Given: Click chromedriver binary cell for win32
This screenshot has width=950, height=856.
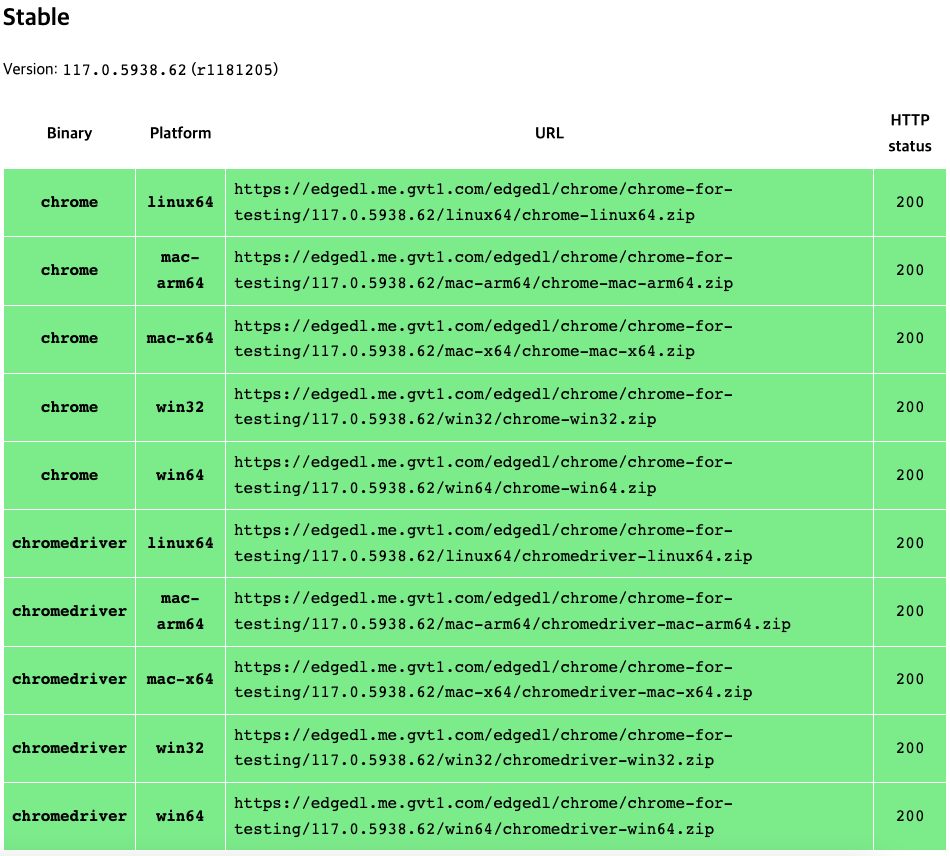Looking at the screenshot, I should [70, 748].
